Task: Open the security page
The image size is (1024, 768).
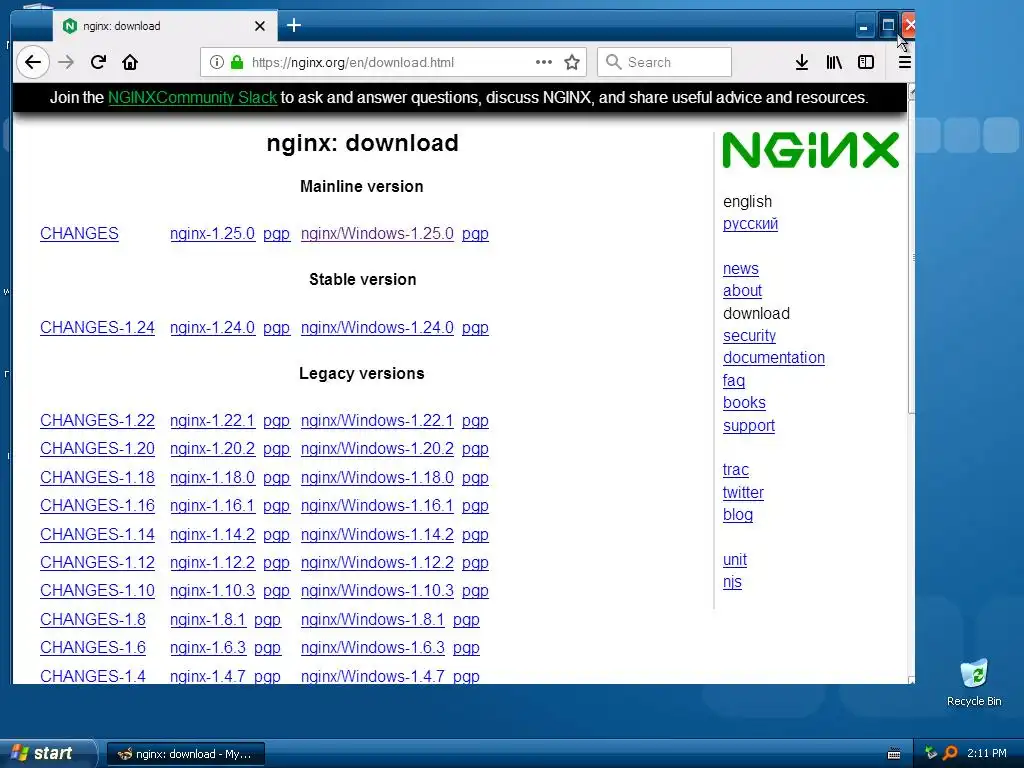Action: 749,336
